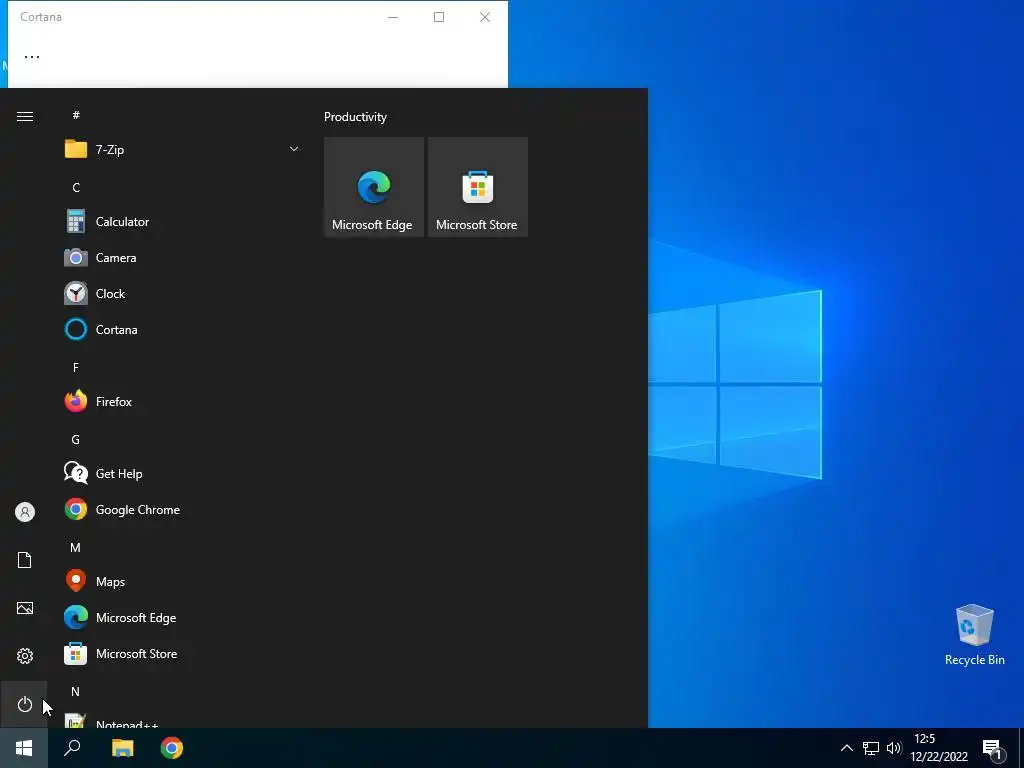
Task: Click the G letter group header
Action: pos(76,440)
